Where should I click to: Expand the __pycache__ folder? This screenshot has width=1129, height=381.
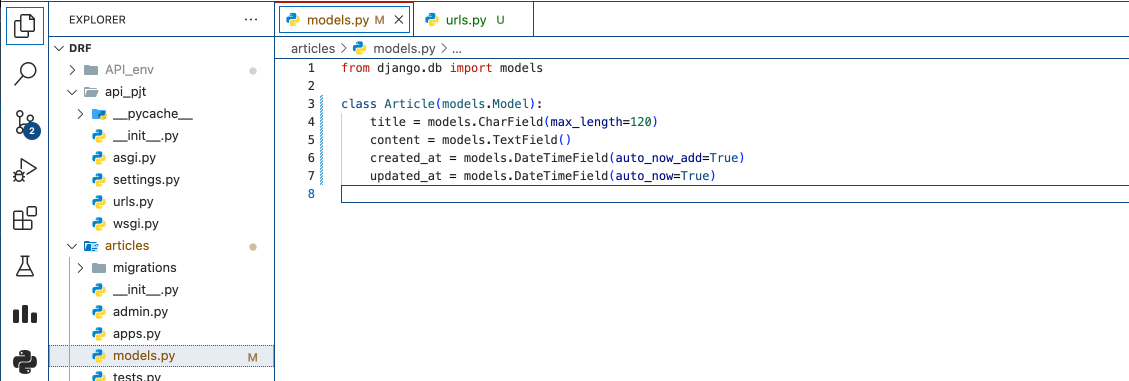tap(80, 114)
